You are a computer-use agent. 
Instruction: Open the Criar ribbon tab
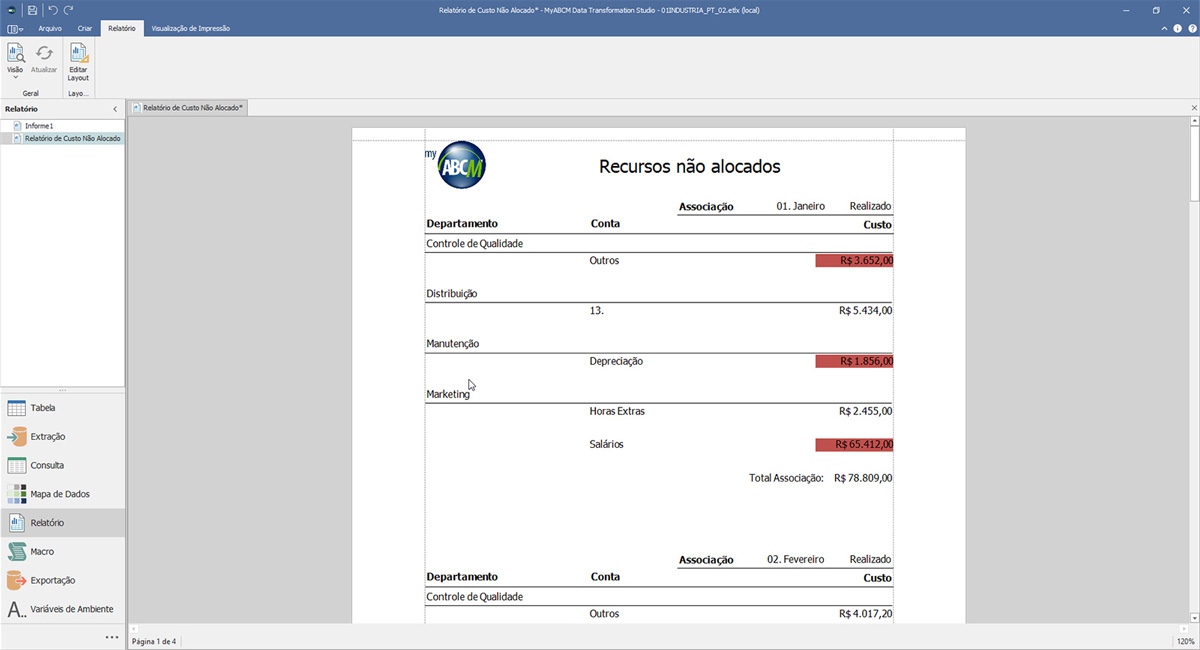pos(85,29)
